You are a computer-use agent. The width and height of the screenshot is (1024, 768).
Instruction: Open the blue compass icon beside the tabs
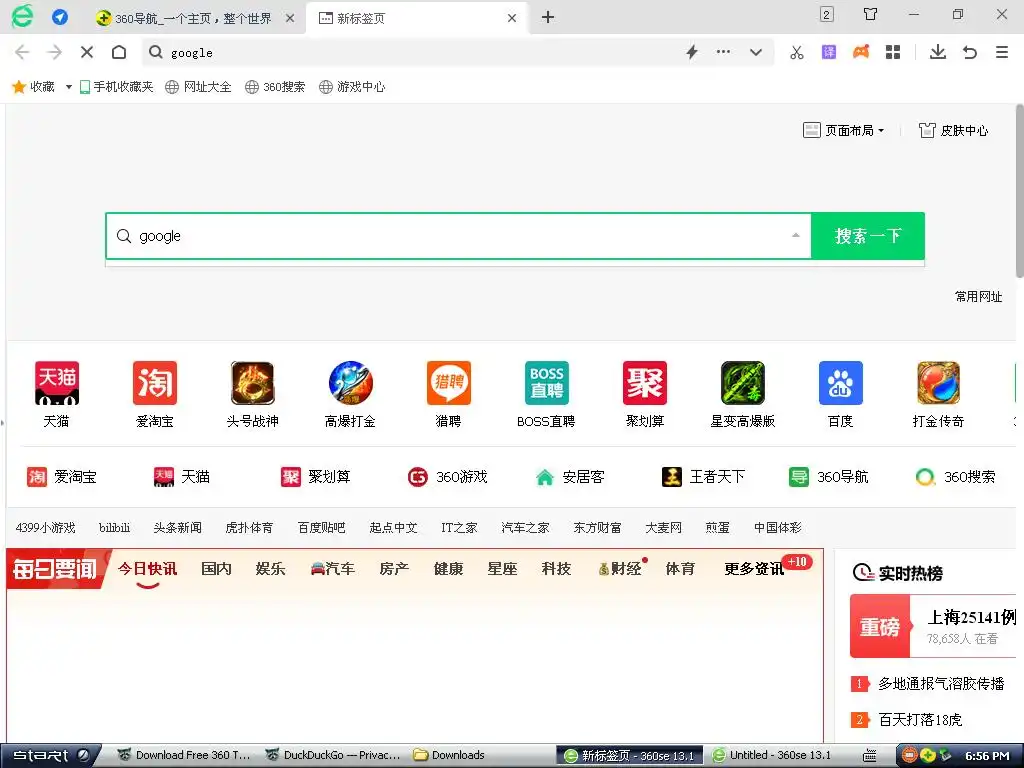point(60,18)
